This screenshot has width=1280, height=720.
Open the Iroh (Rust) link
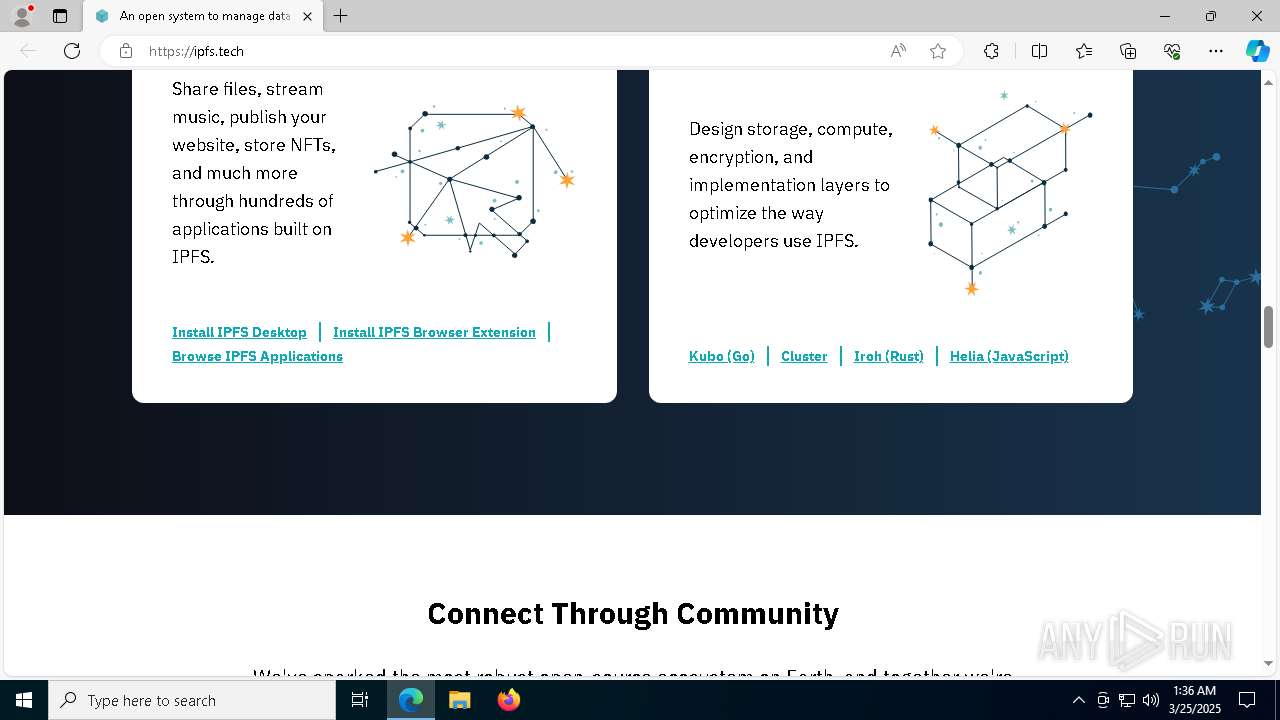(889, 356)
